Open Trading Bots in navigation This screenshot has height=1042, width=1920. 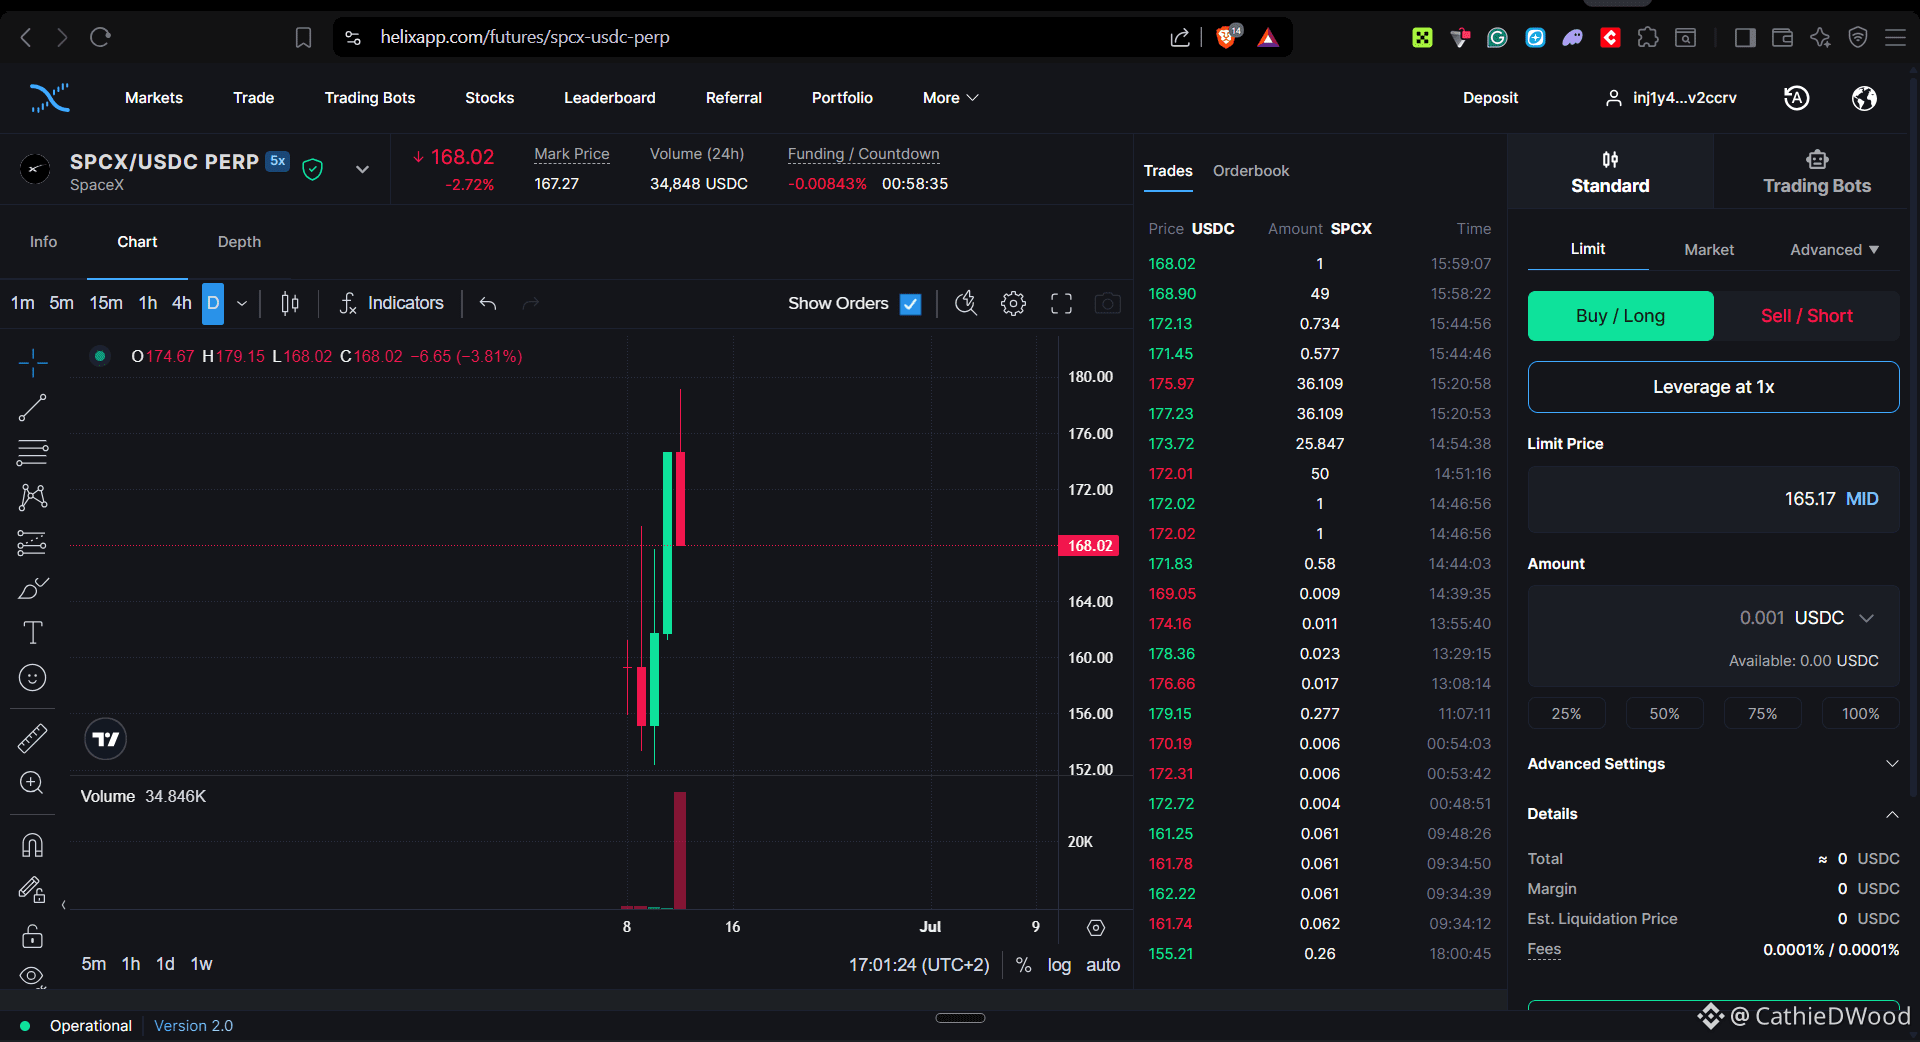click(370, 98)
